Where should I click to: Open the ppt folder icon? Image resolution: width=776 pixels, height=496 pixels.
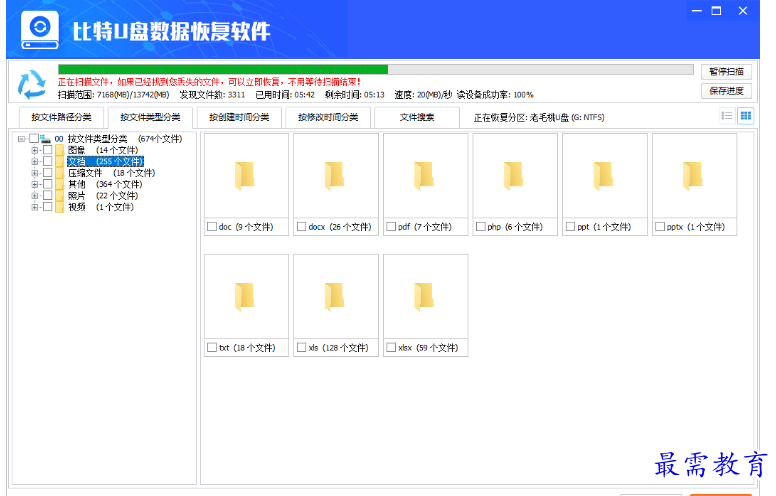(603, 176)
